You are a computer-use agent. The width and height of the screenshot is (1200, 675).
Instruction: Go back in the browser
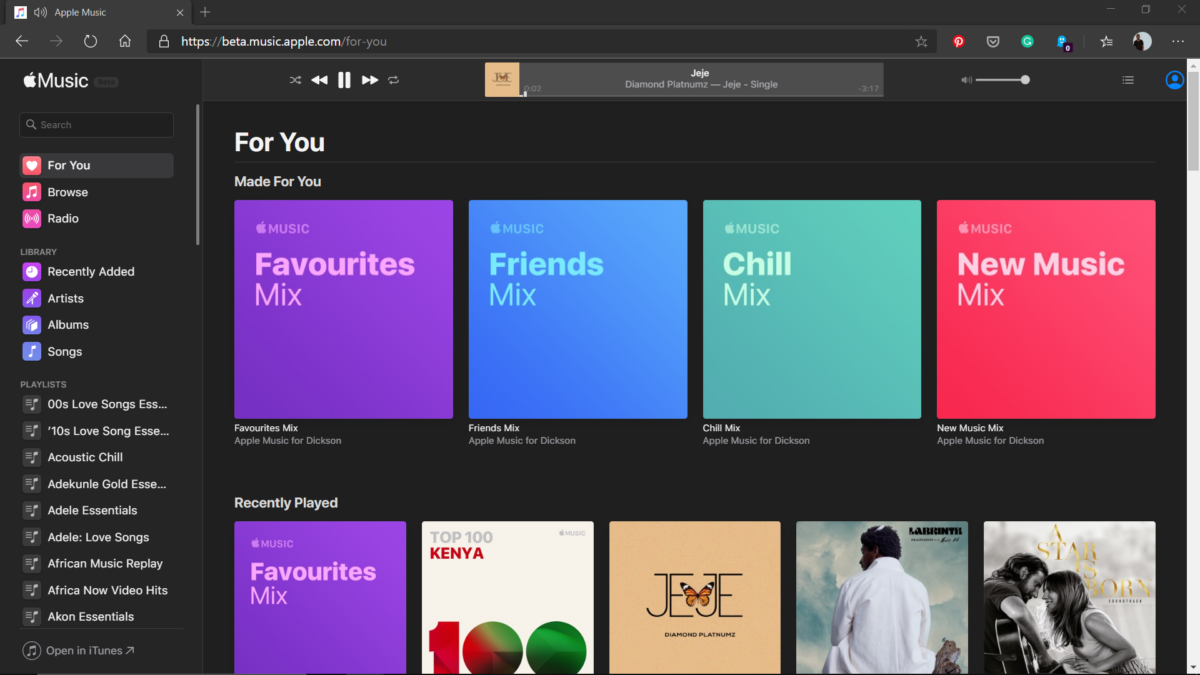pyautogui.click(x=22, y=41)
